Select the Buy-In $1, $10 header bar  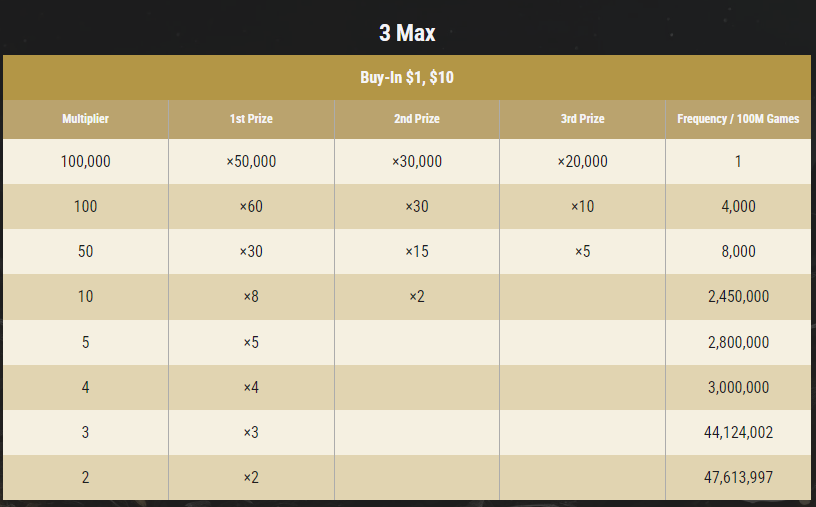pos(407,78)
